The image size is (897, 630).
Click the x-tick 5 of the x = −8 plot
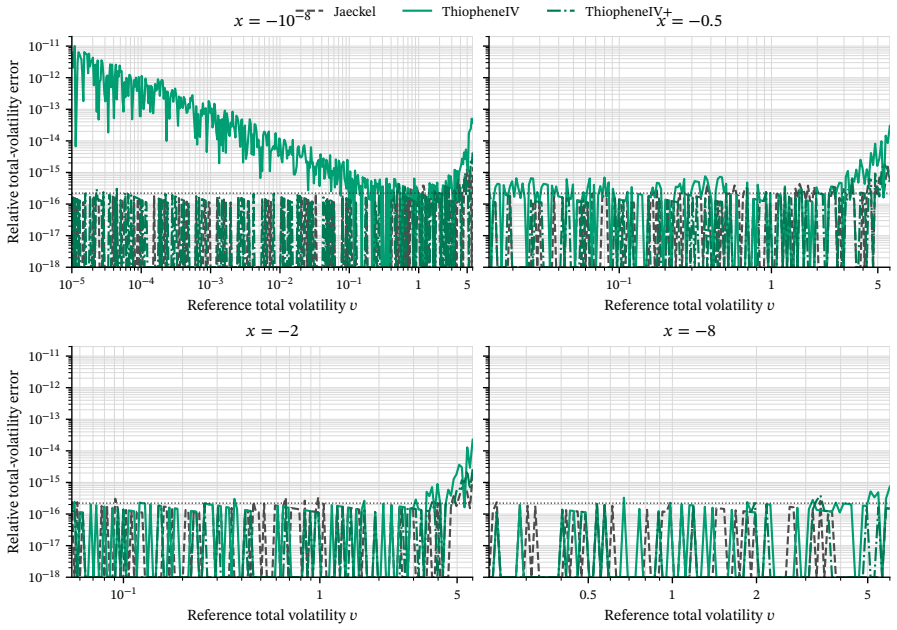(868, 595)
